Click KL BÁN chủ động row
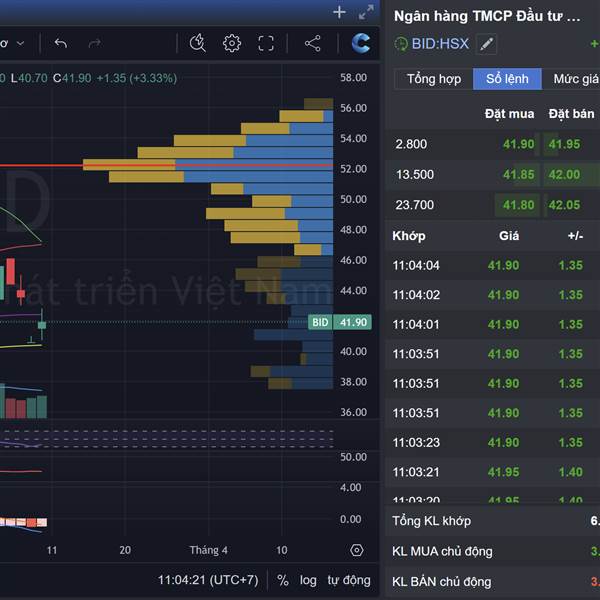The image size is (600, 600). tap(493, 582)
